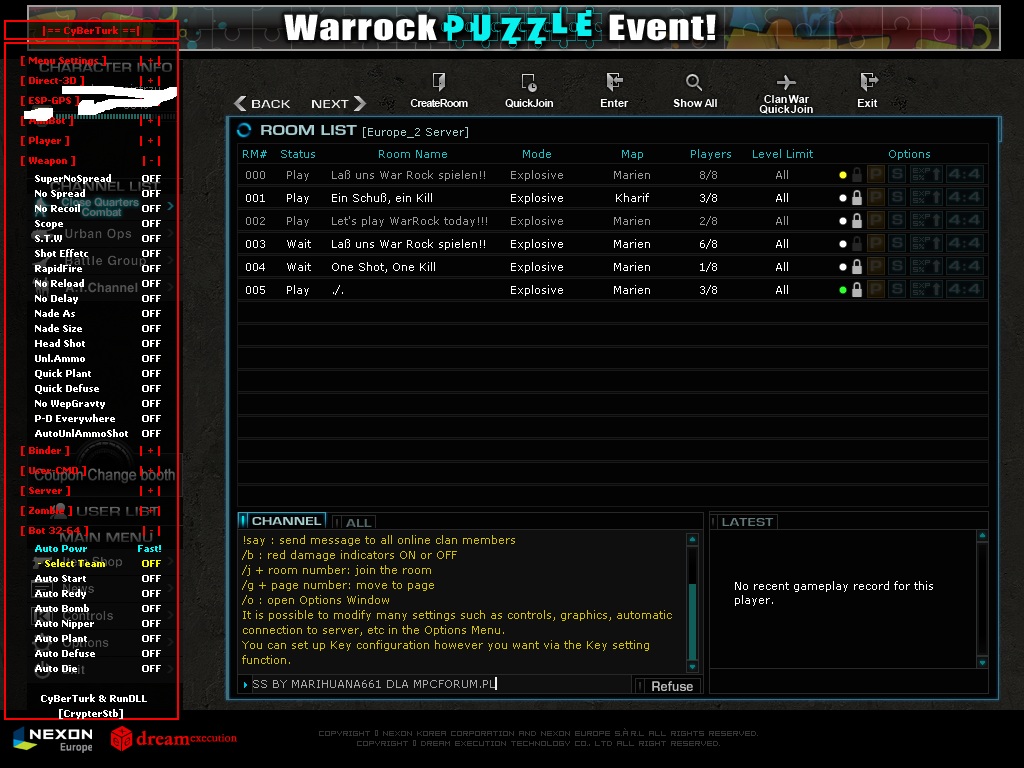Select room 004 One Shot, One Kill
The width and height of the screenshot is (1024, 768).
(613, 266)
